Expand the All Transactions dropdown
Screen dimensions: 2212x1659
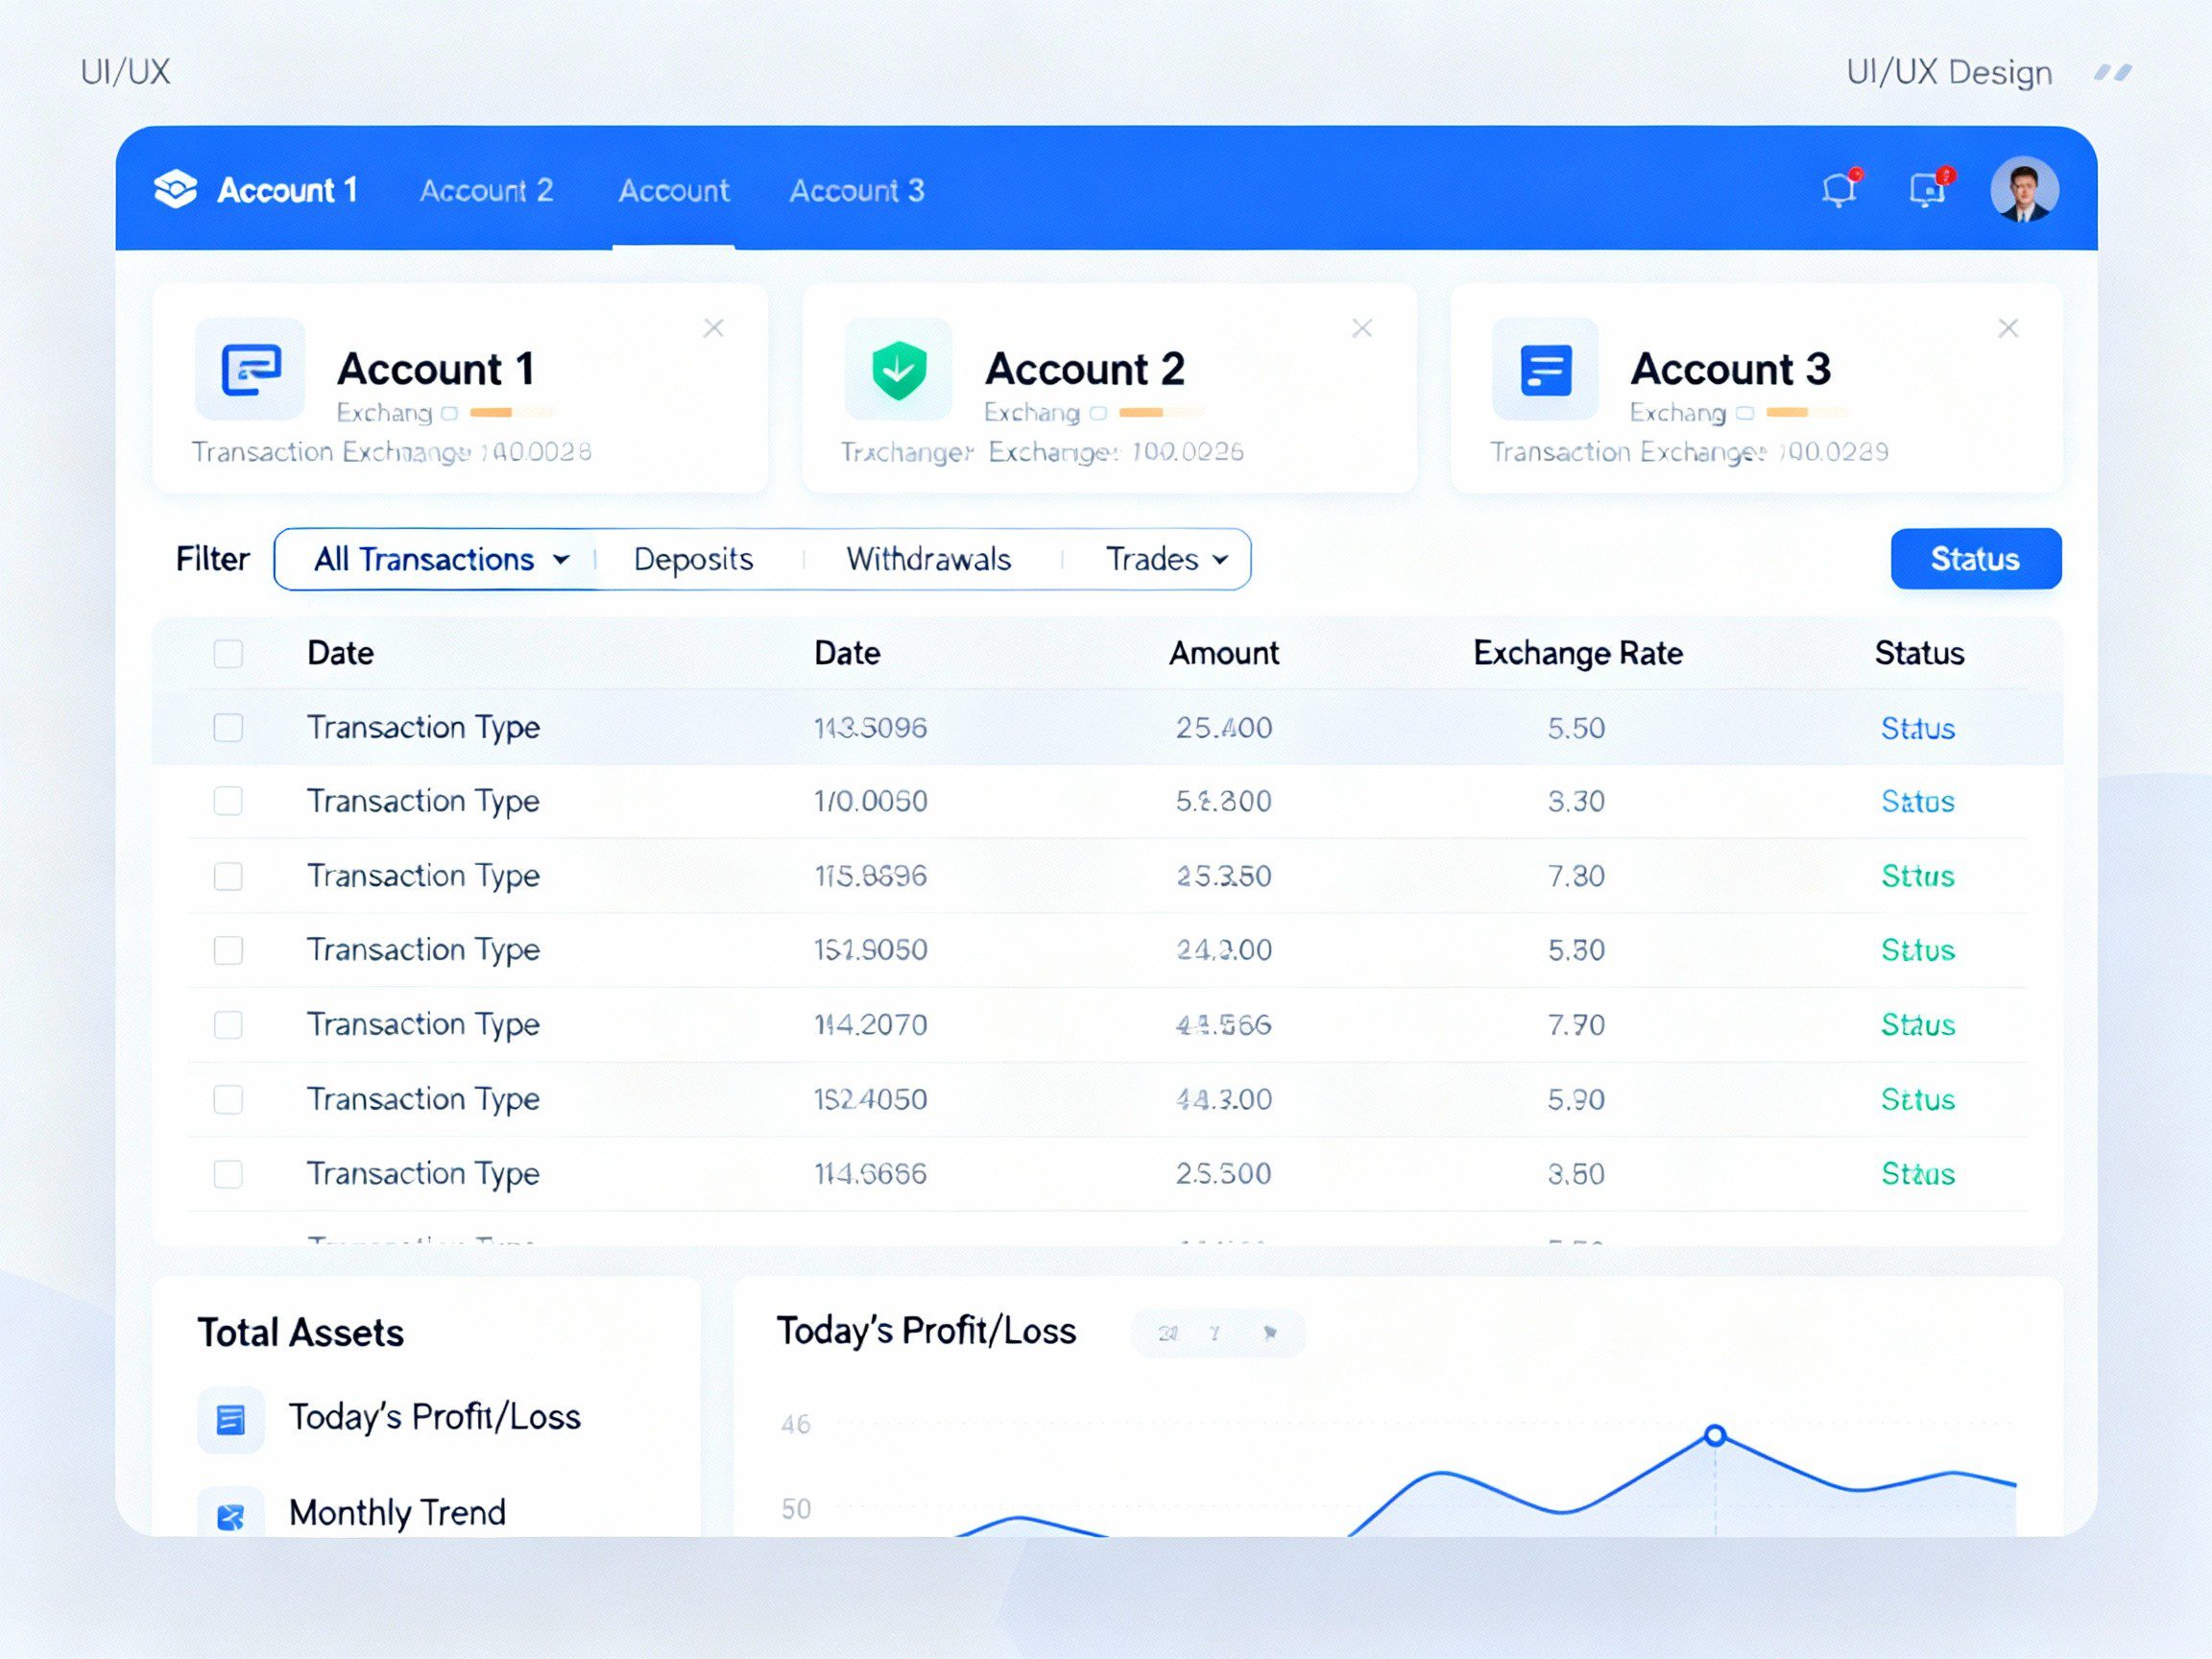[x=441, y=559]
